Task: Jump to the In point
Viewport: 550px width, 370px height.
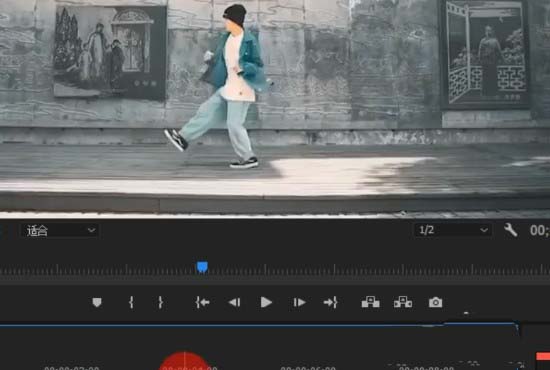Action: tap(202, 302)
